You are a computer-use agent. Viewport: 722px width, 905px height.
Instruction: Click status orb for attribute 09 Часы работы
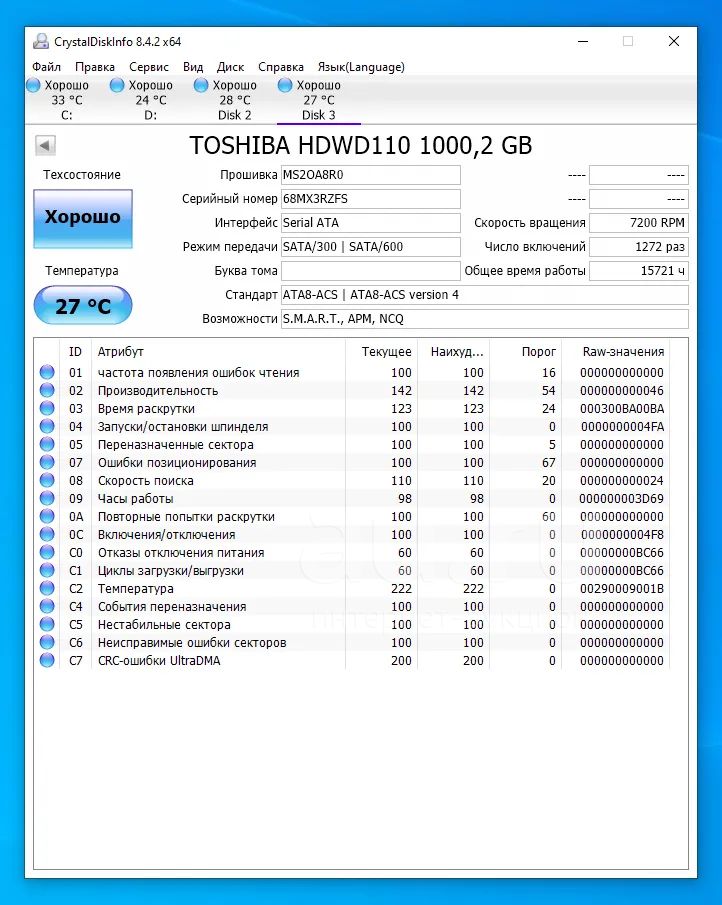[47, 498]
